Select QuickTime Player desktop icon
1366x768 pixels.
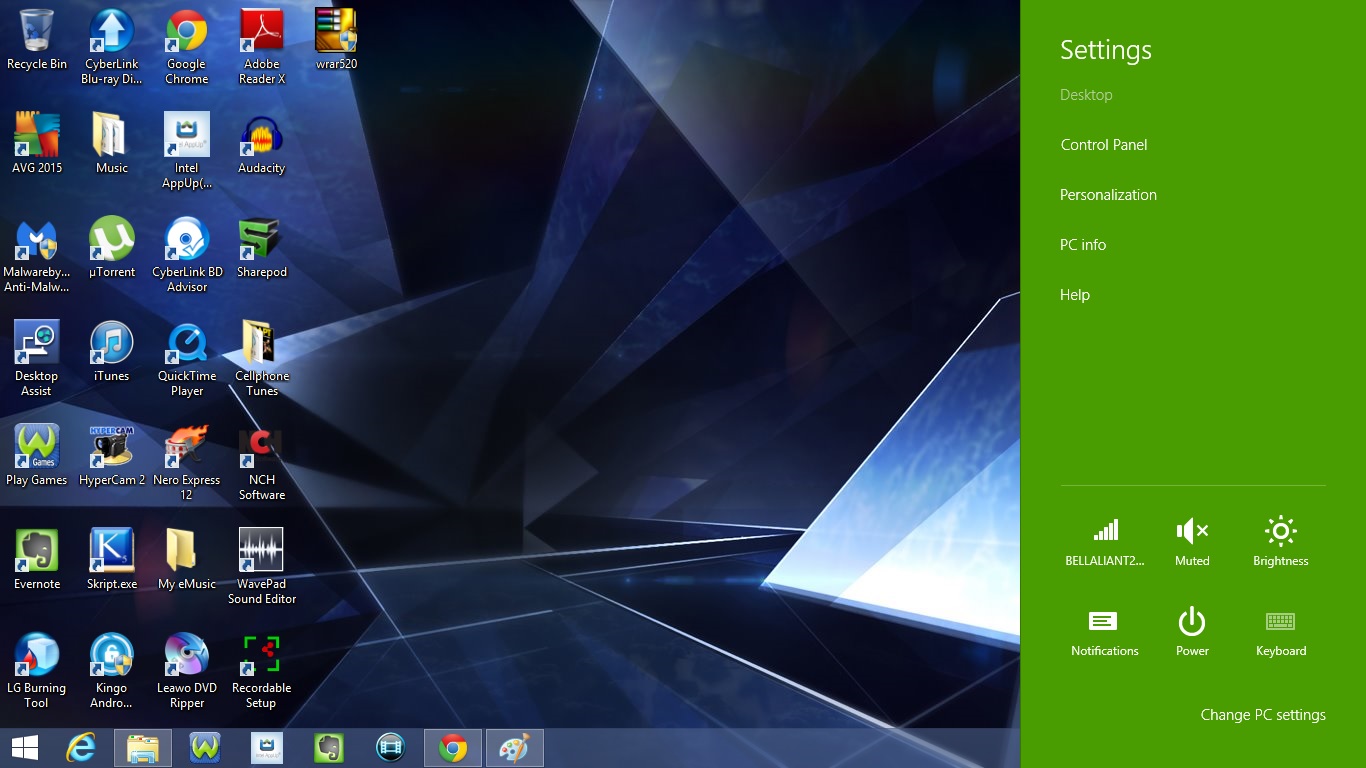click(187, 359)
